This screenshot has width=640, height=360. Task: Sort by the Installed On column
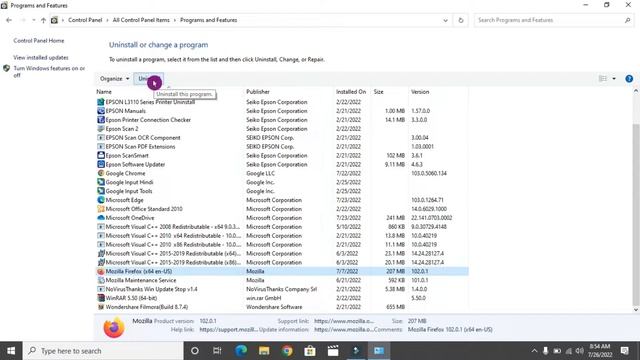352,92
